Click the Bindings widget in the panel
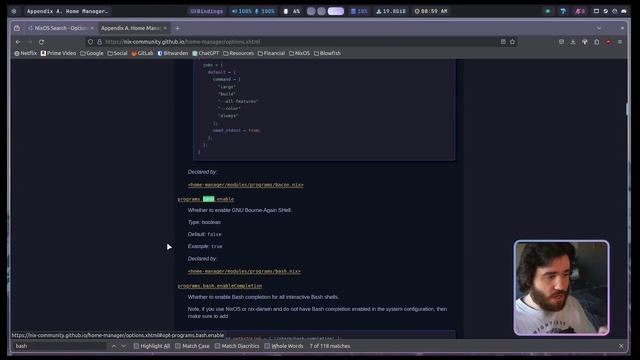This screenshot has width=640, height=360. tap(207, 11)
